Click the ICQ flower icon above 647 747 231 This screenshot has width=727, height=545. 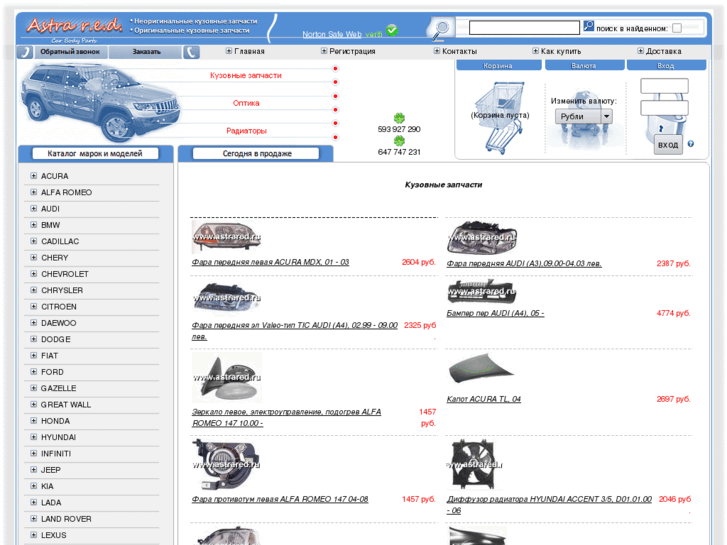pyautogui.click(x=399, y=141)
